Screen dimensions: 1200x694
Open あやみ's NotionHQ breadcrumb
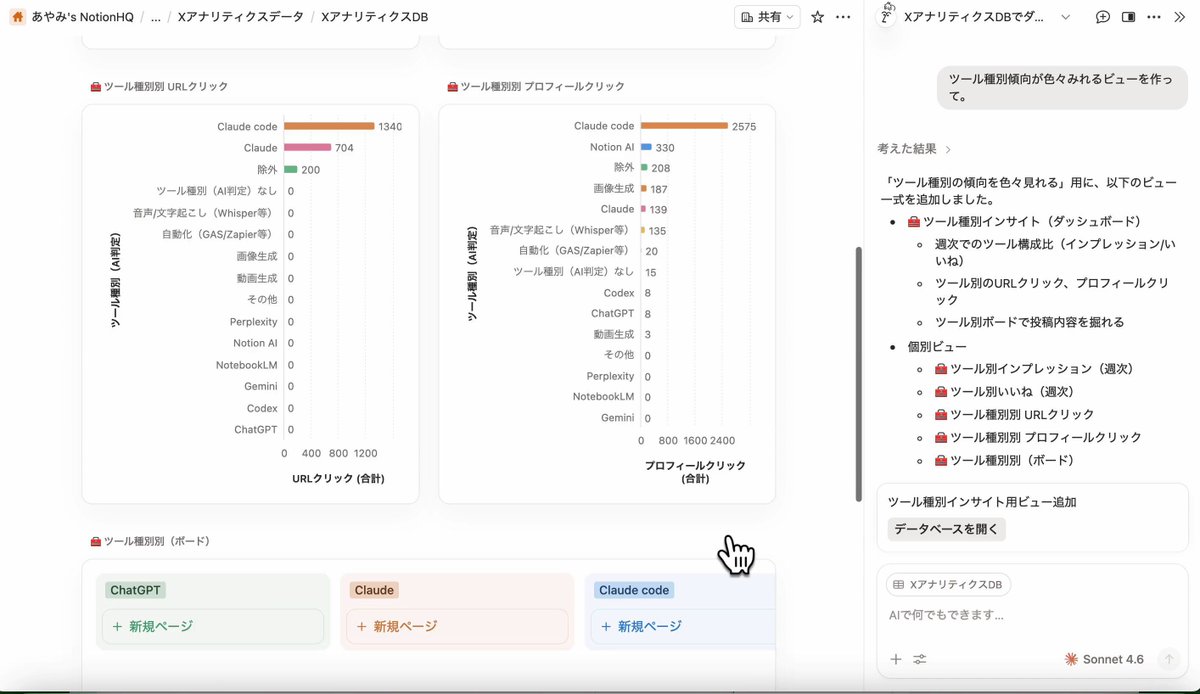click(82, 17)
